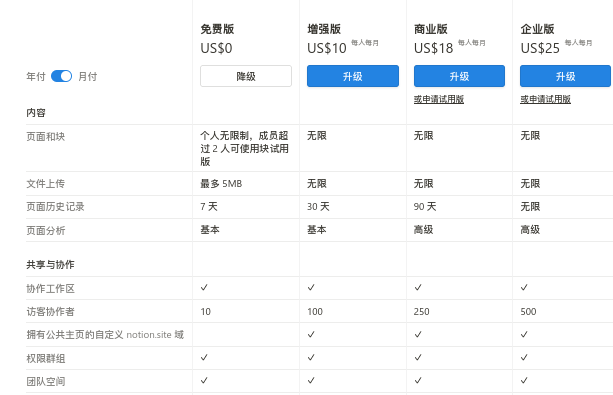The image size is (613, 395).
Task: Click 页面分析 高级 in 商业版 column
Action: (423, 230)
